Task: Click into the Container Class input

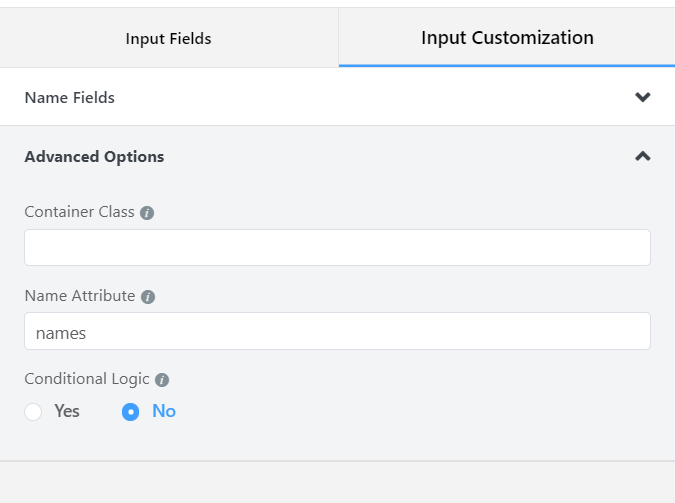Action: point(338,248)
